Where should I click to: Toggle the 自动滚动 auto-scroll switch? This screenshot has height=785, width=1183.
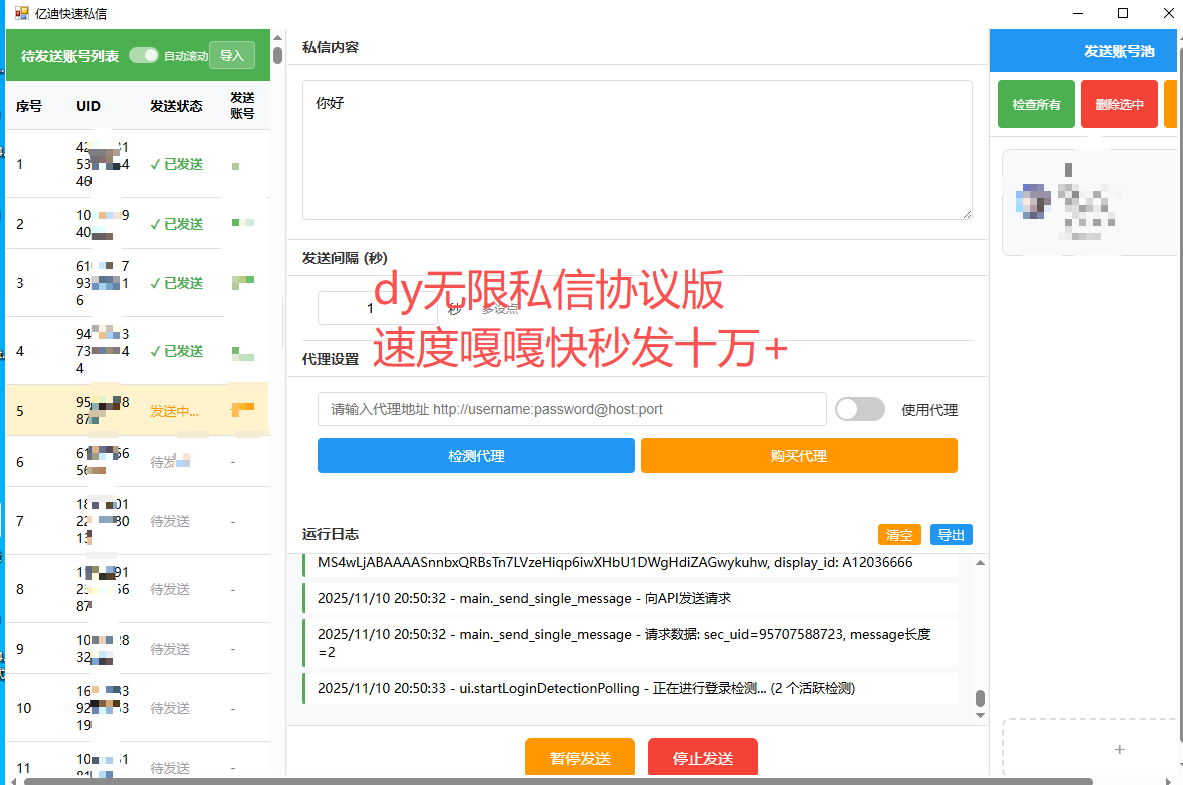point(144,56)
